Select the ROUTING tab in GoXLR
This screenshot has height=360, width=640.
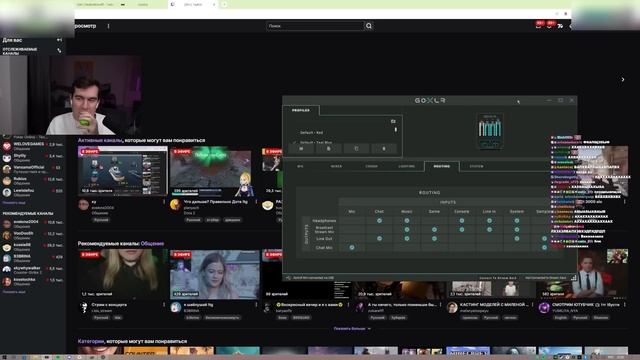[x=442, y=167]
